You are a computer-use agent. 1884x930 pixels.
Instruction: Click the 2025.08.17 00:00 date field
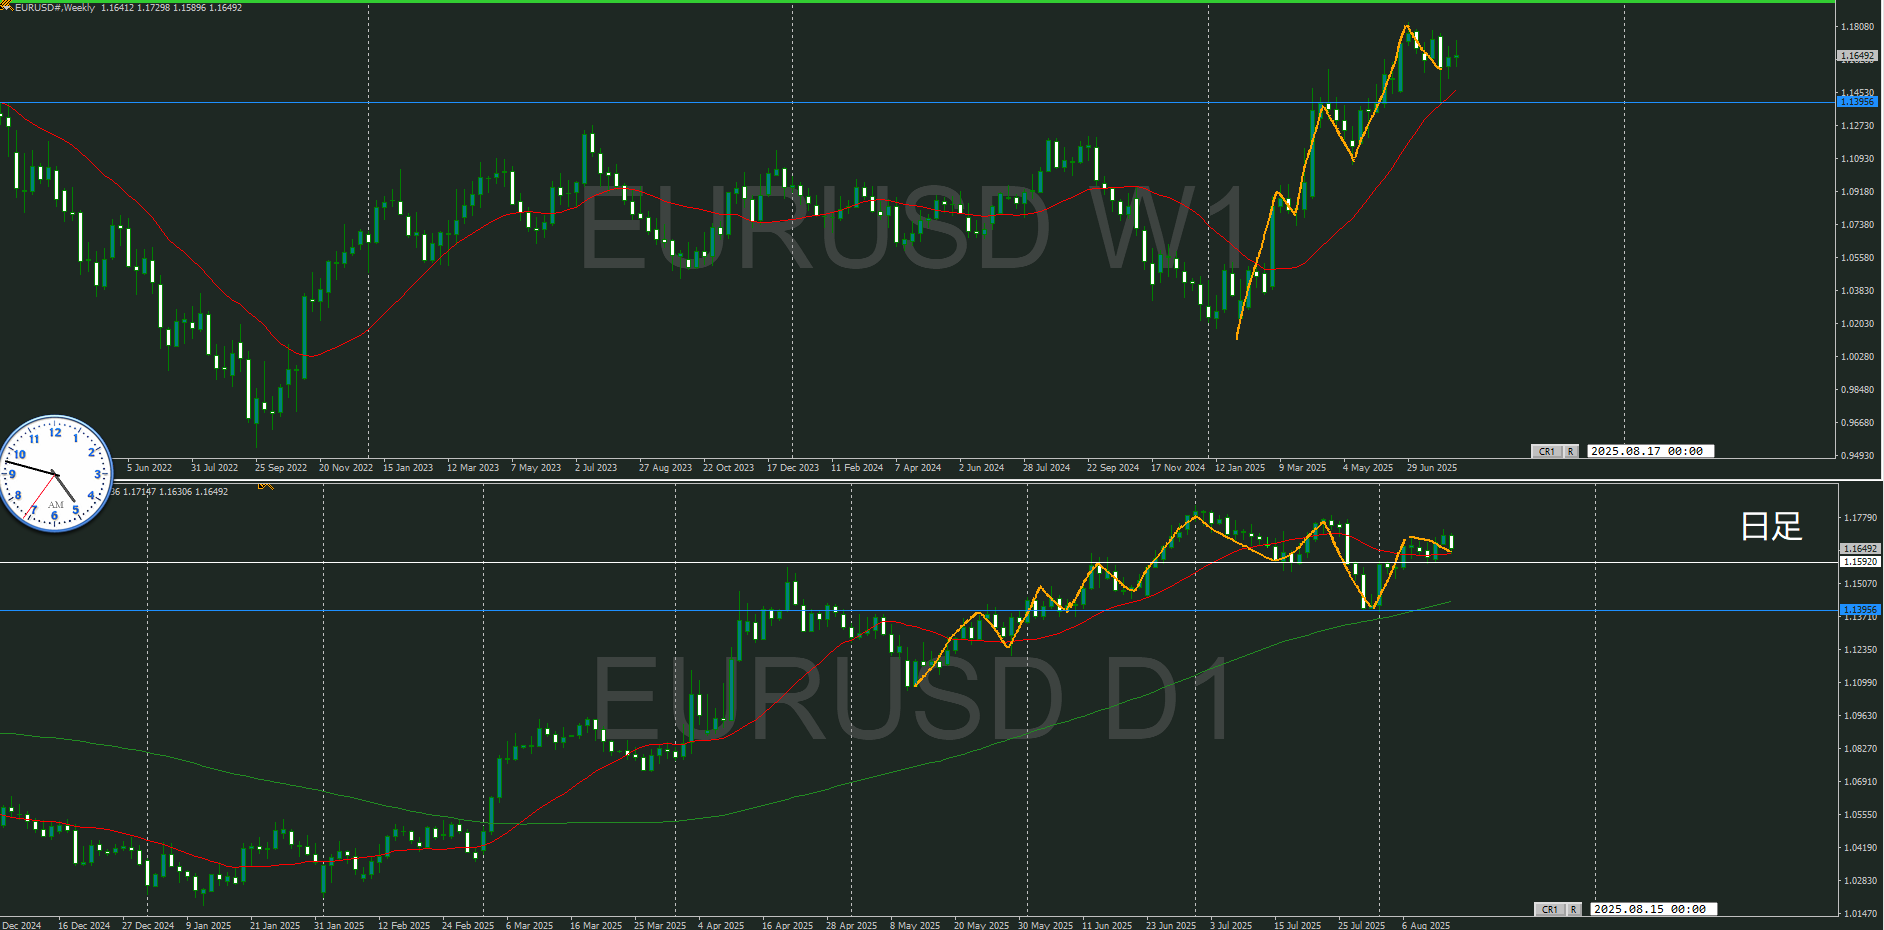[1650, 452]
